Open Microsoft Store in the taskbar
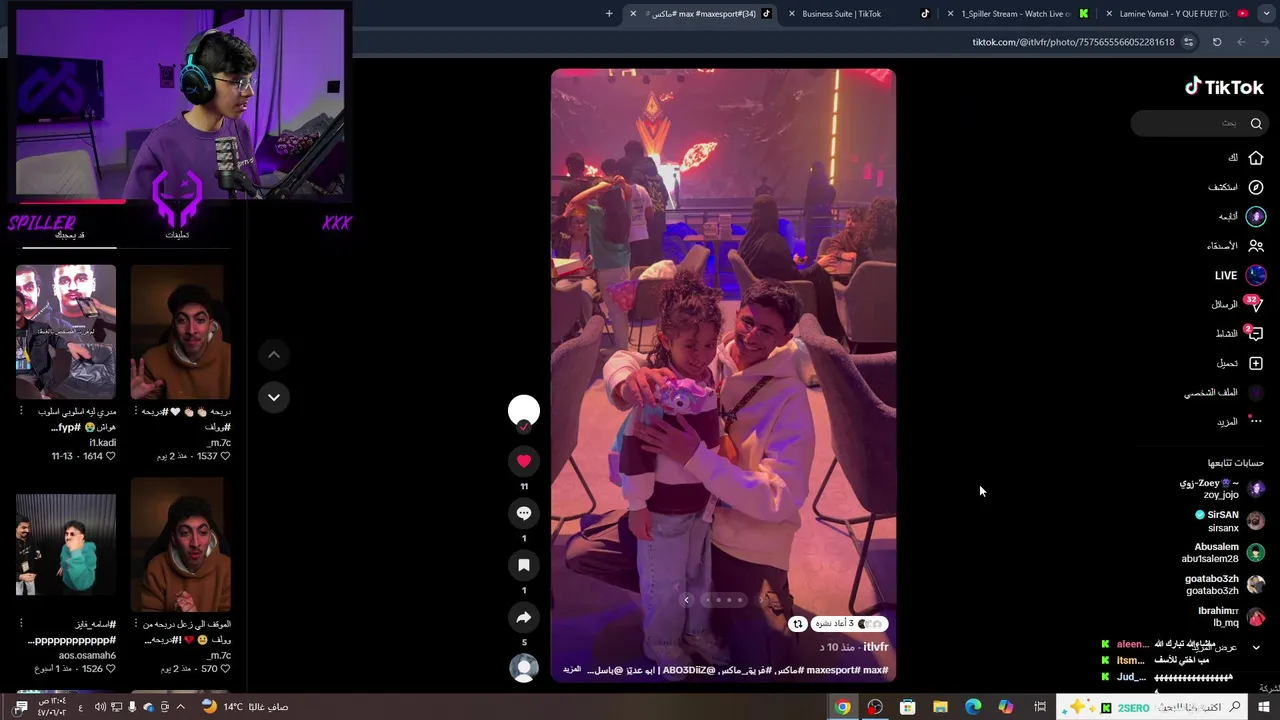1280x720 pixels. coord(908,707)
